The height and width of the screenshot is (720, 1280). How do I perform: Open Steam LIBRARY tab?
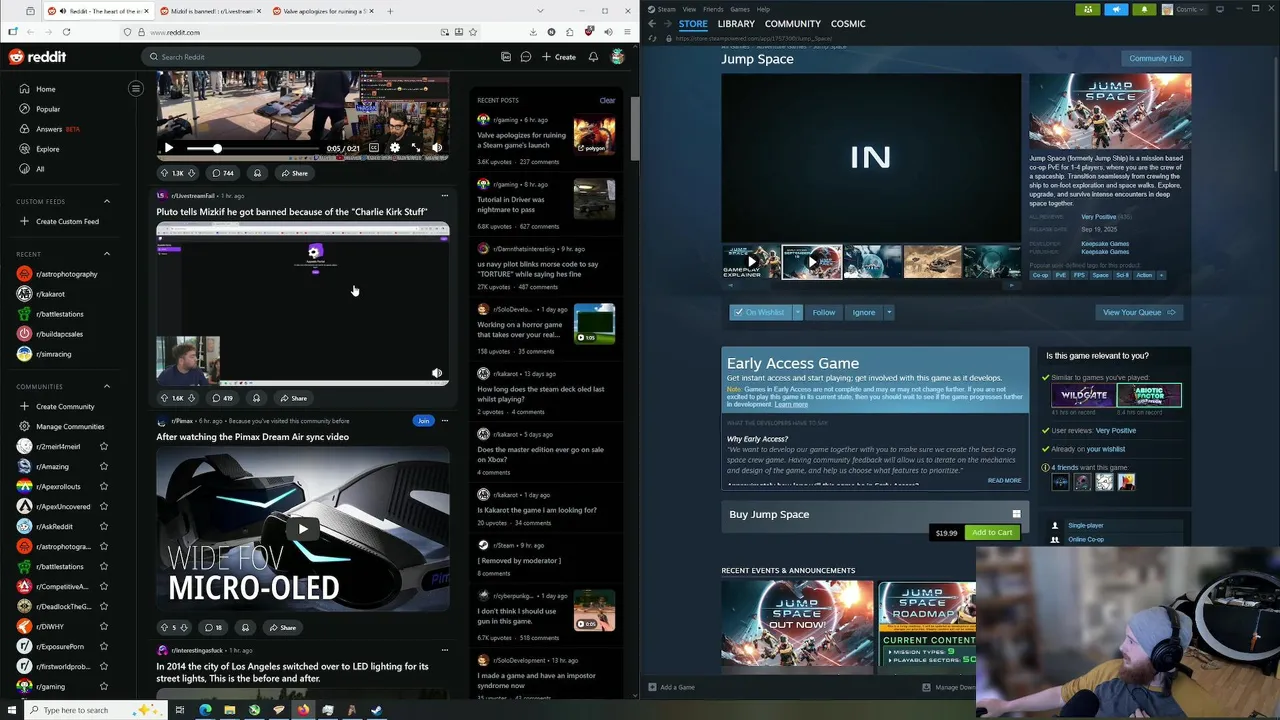(736, 24)
